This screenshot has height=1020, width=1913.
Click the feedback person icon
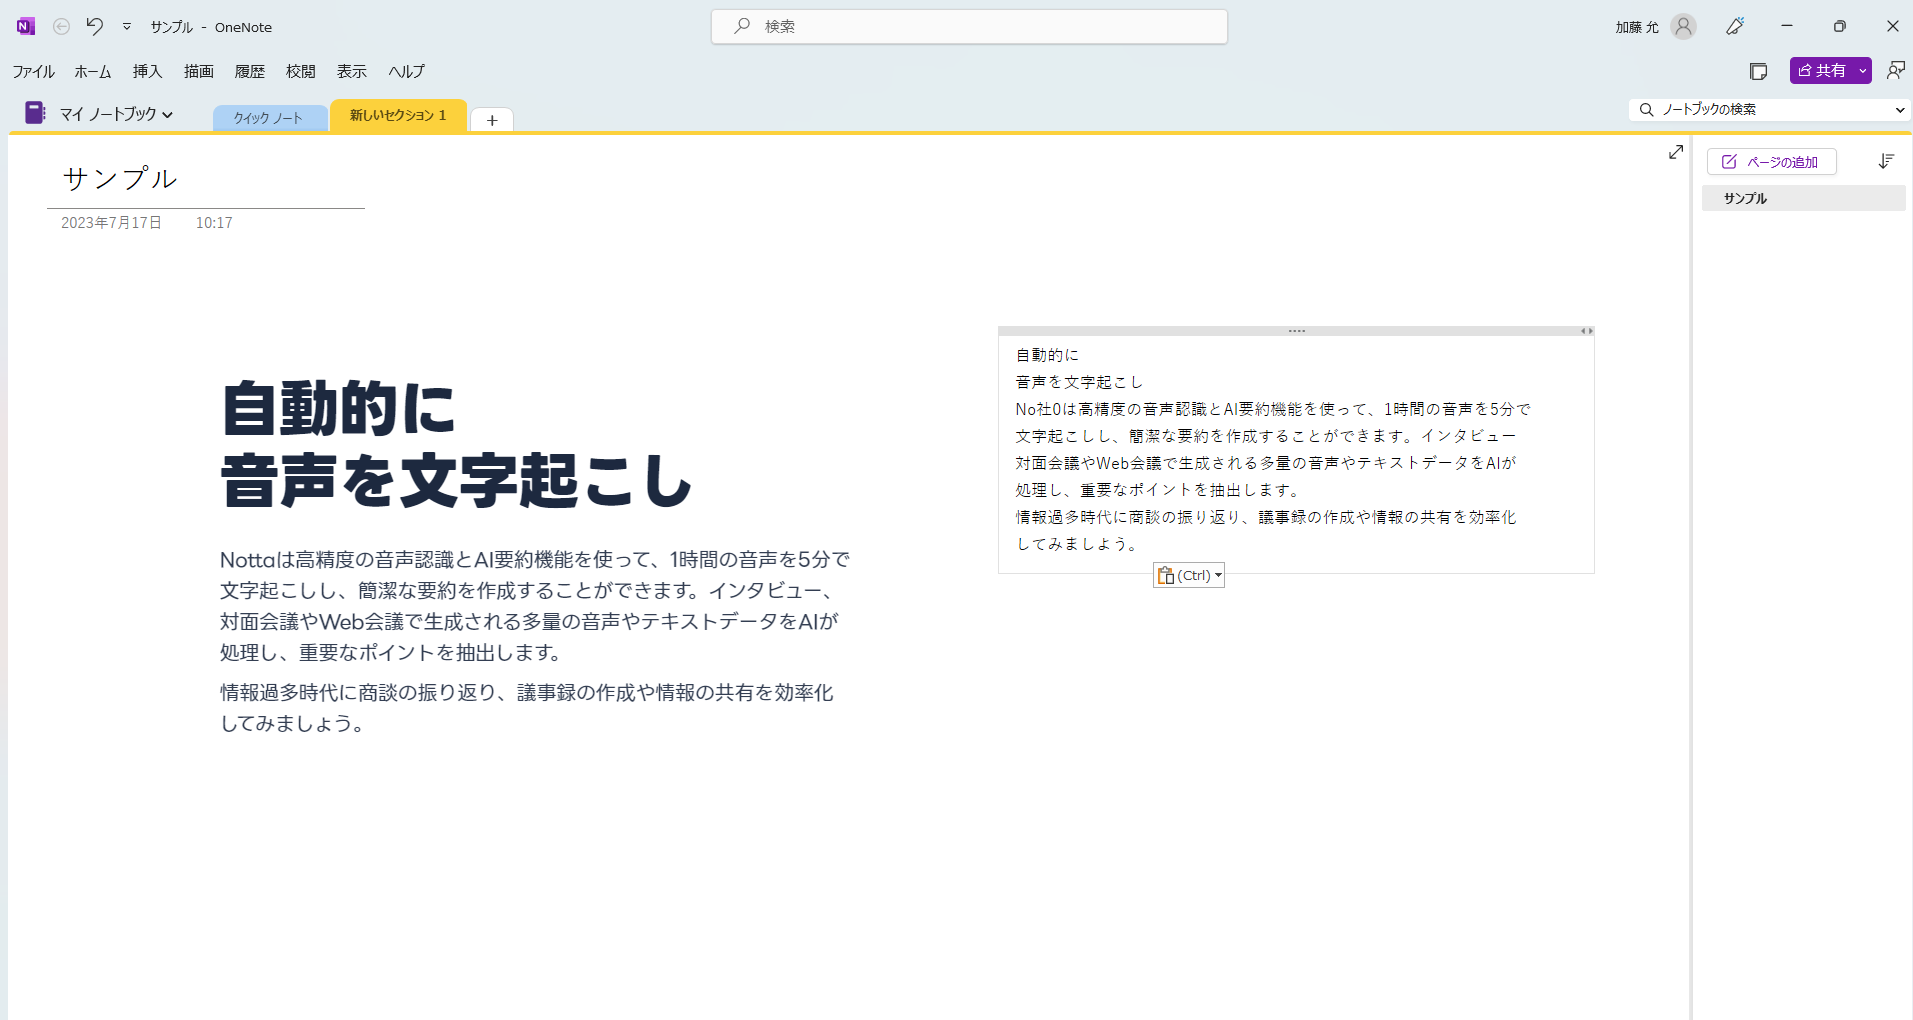click(1895, 70)
